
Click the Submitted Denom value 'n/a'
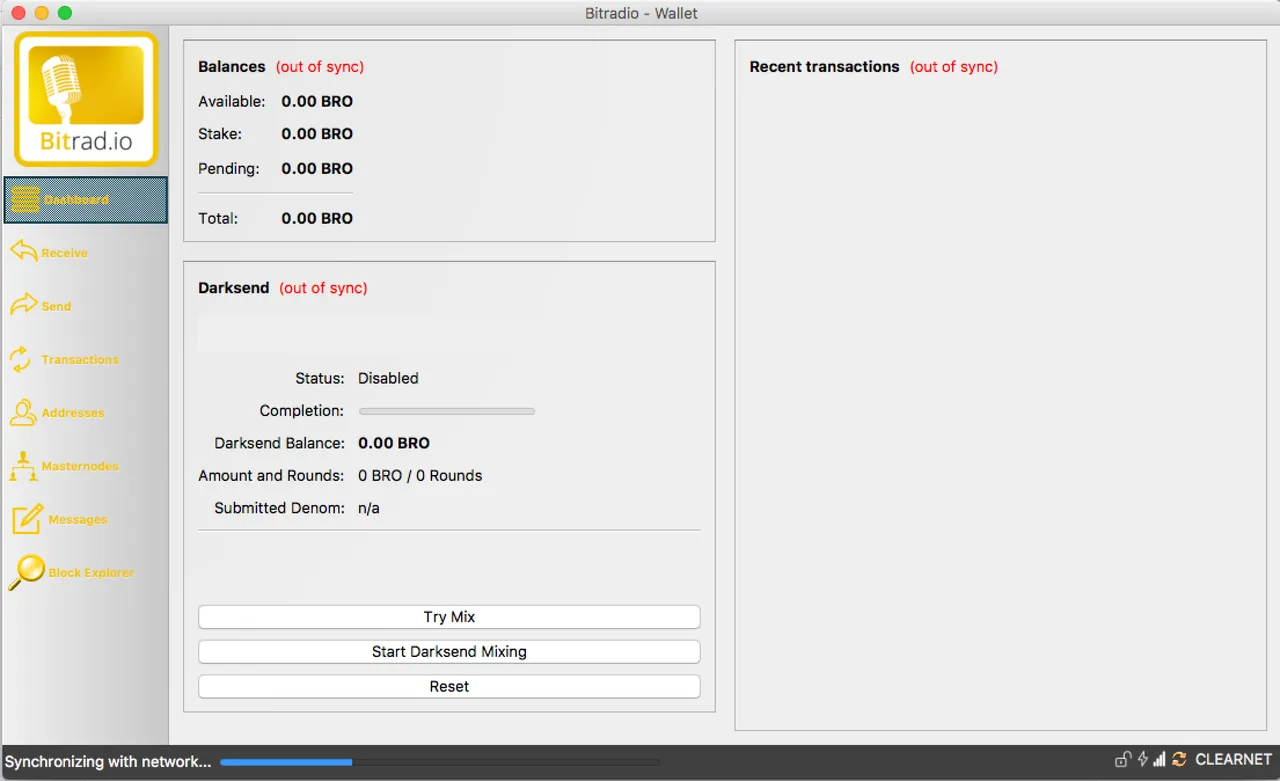[369, 508]
